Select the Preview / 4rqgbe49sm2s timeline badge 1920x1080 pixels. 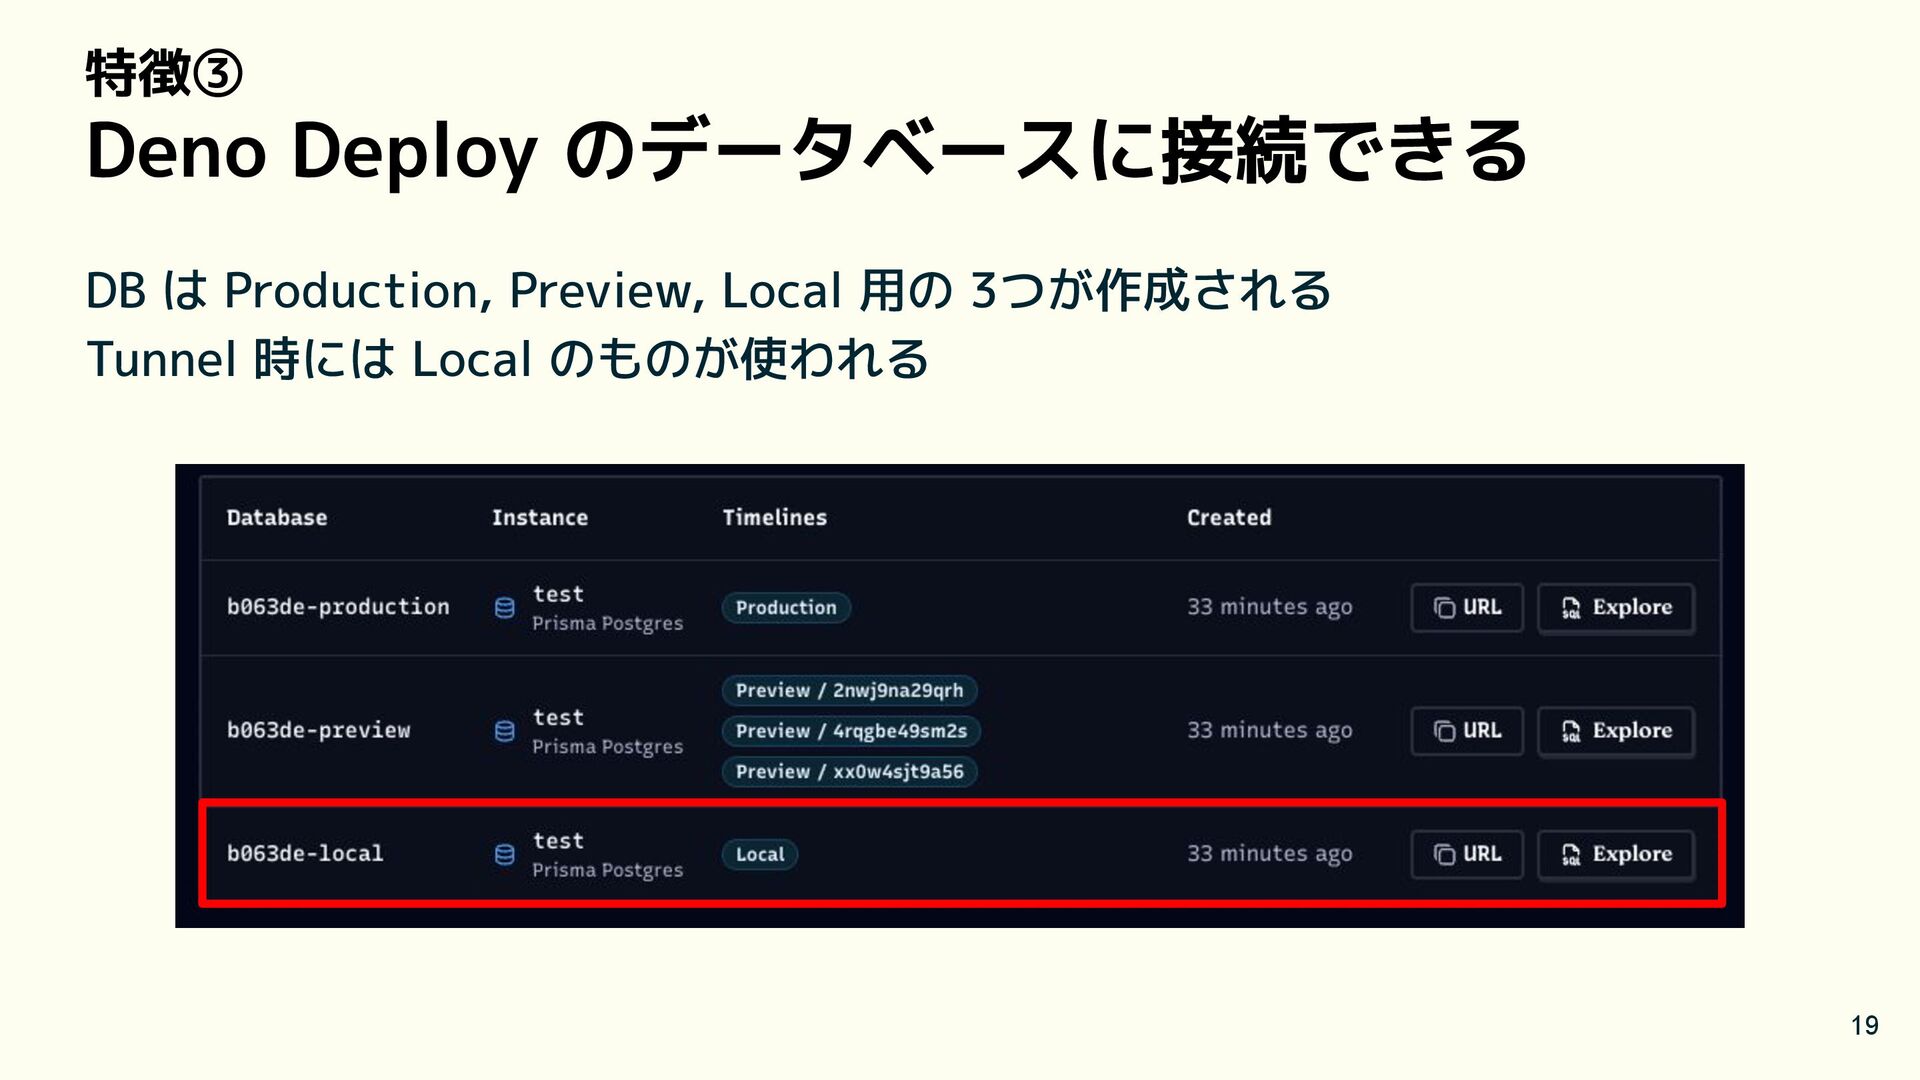click(851, 731)
